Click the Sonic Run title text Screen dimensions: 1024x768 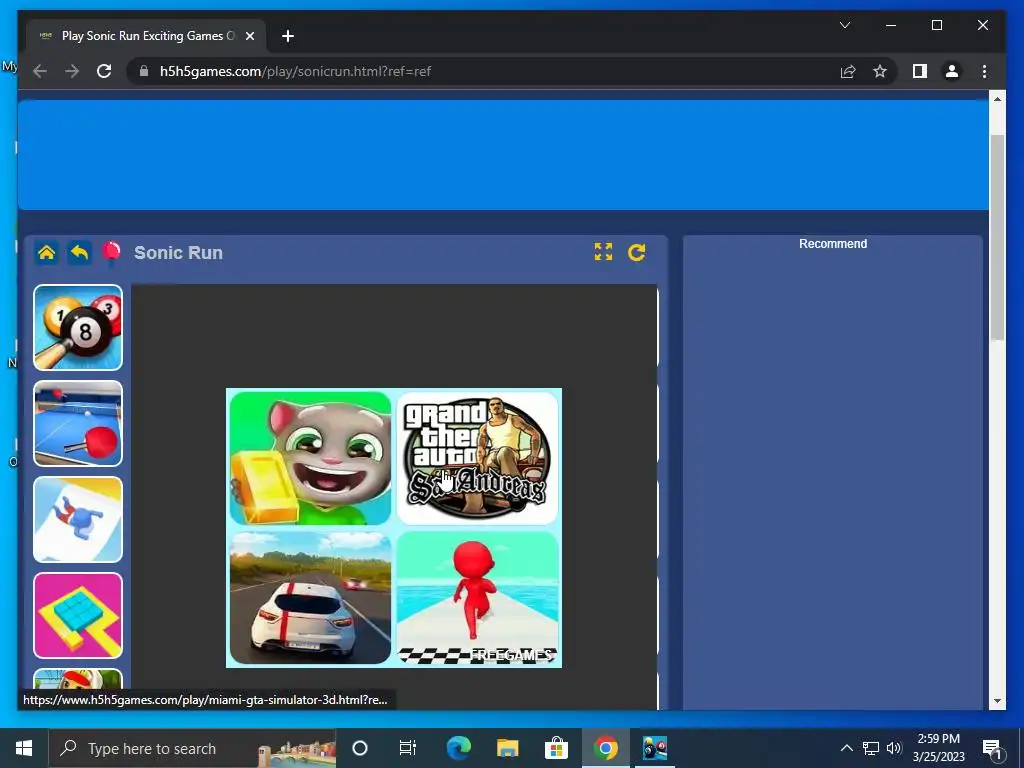pyautogui.click(x=178, y=253)
